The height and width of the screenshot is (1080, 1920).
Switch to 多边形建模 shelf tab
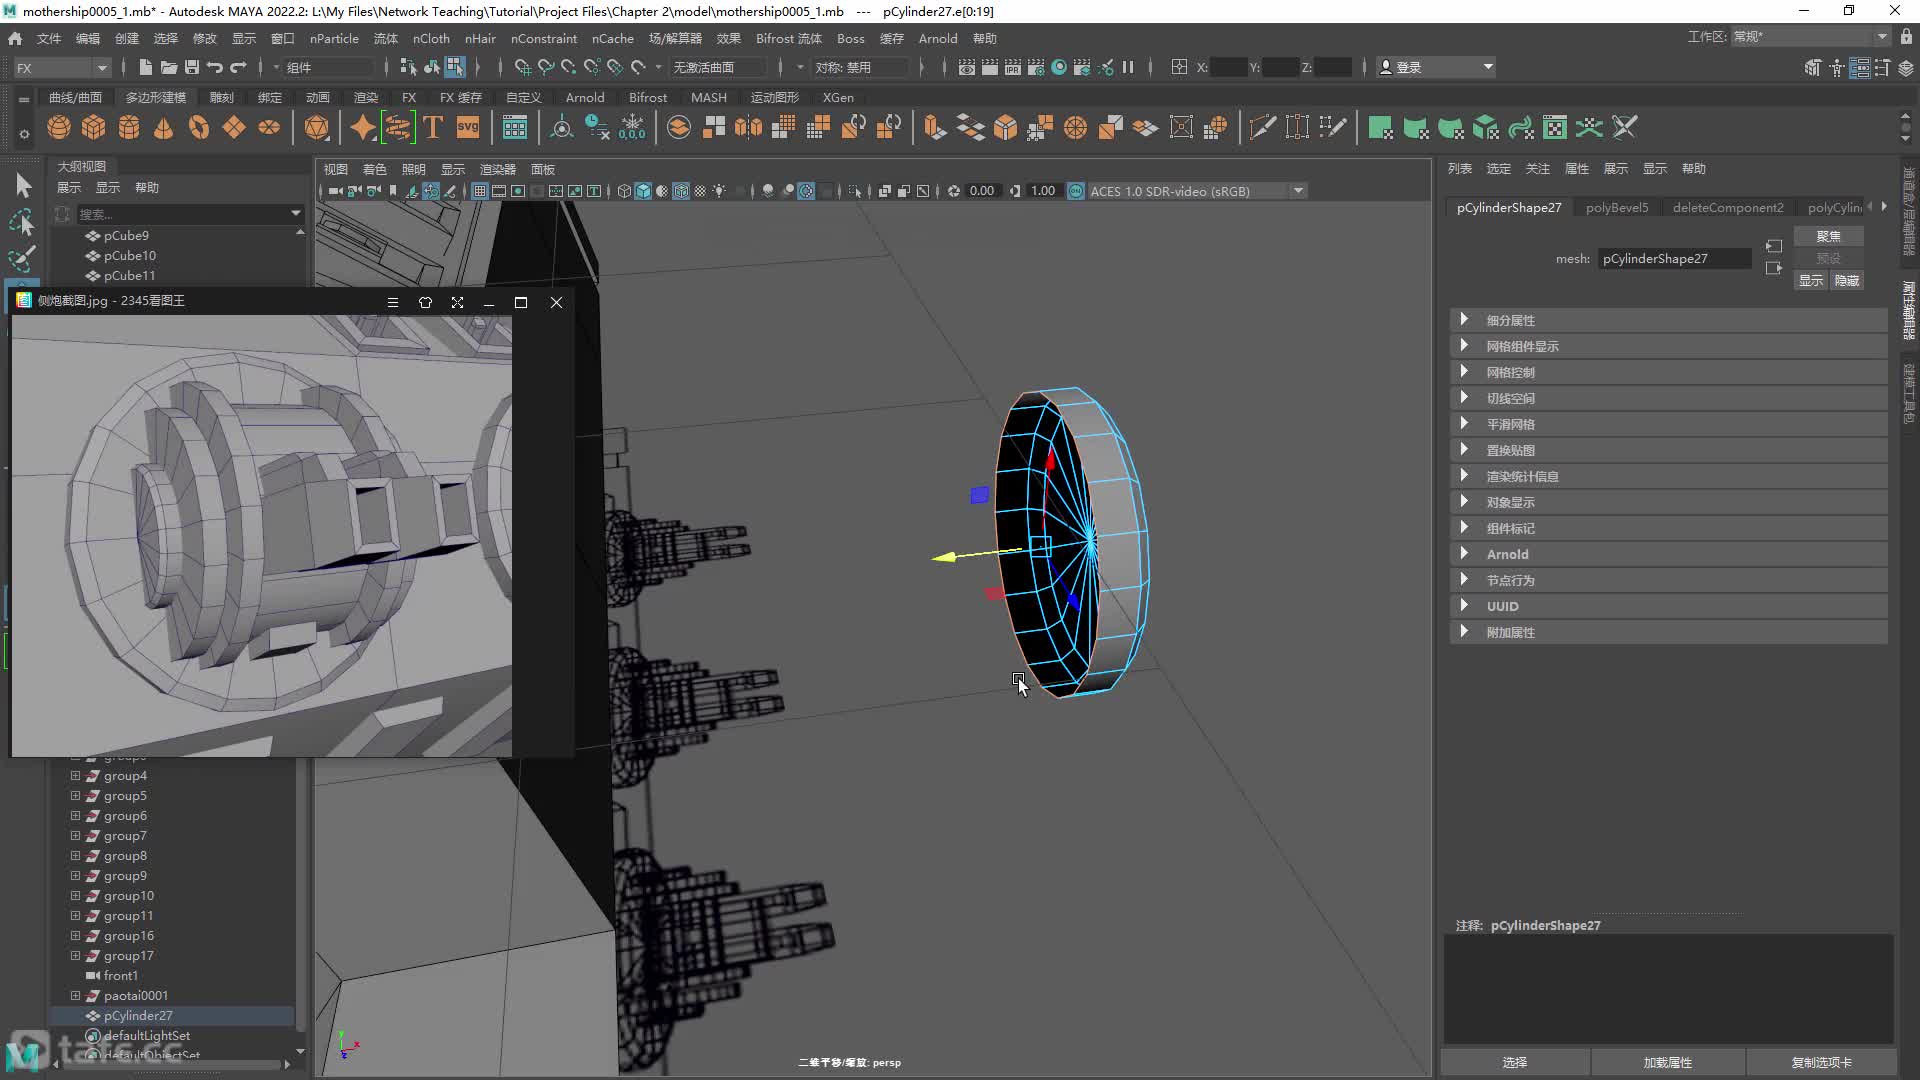pos(156,97)
